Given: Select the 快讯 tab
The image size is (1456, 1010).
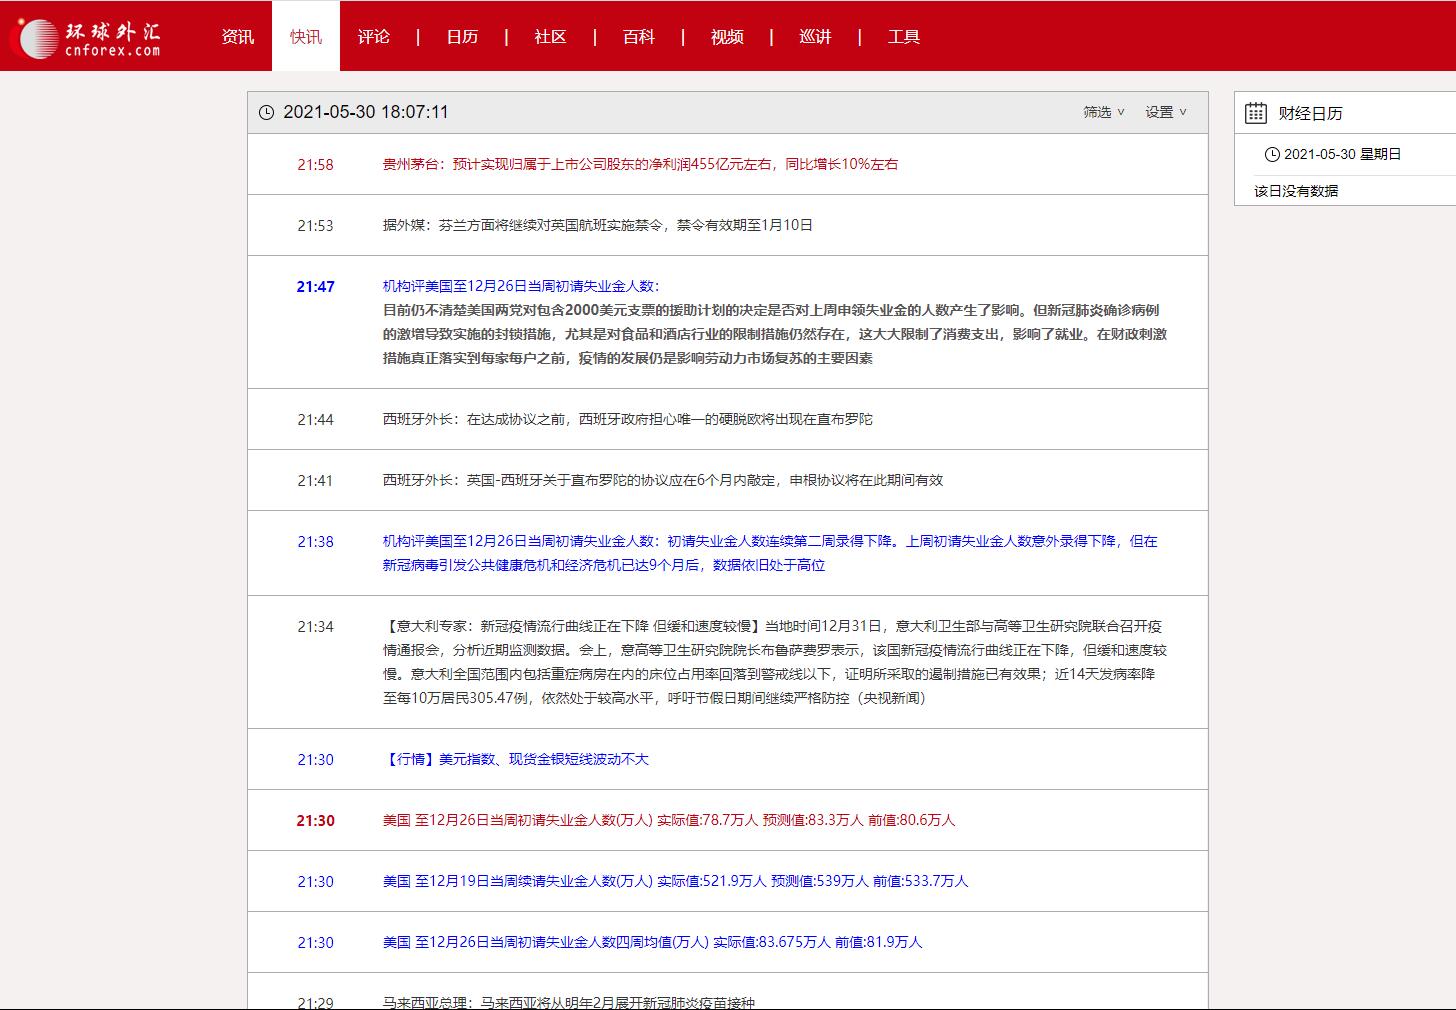Looking at the screenshot, I should point(306,37).
